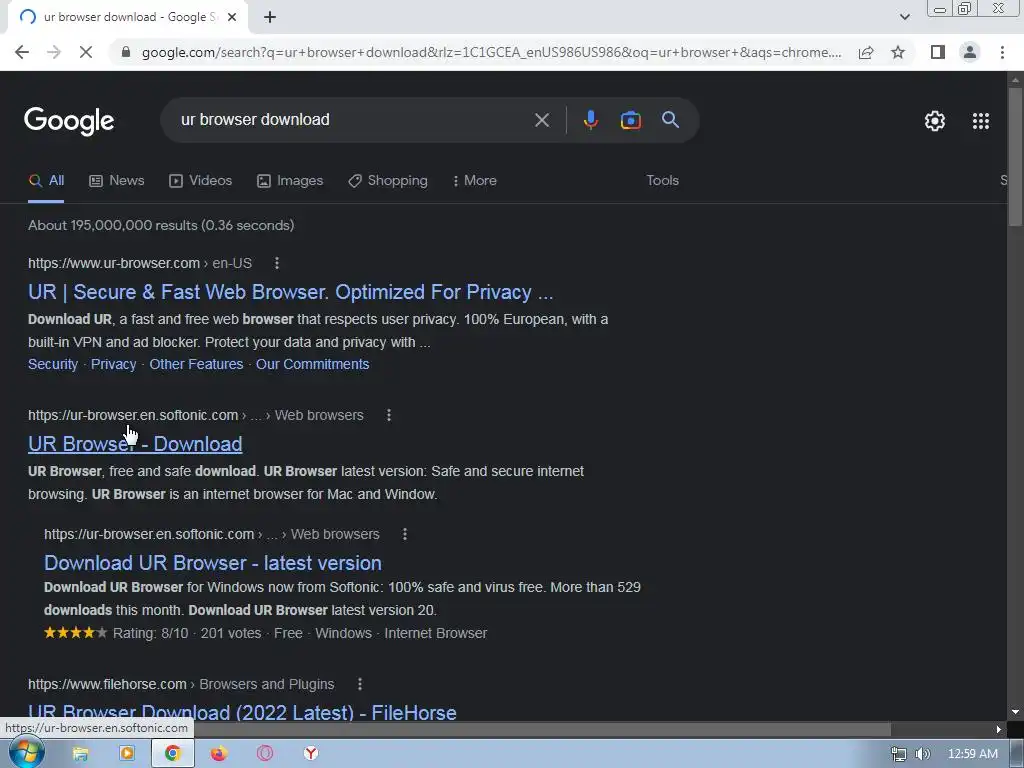This screenshot has width=1024, height=768.
Task: Open 'Download UR Browser - latest version' result
Action: [213, 563]
